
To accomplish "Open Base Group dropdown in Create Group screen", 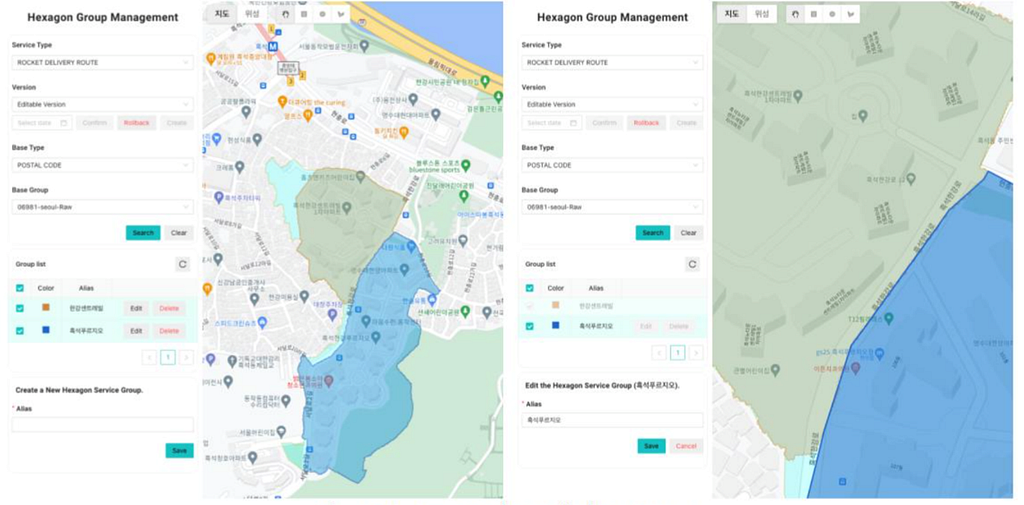I will click(103, 207).
